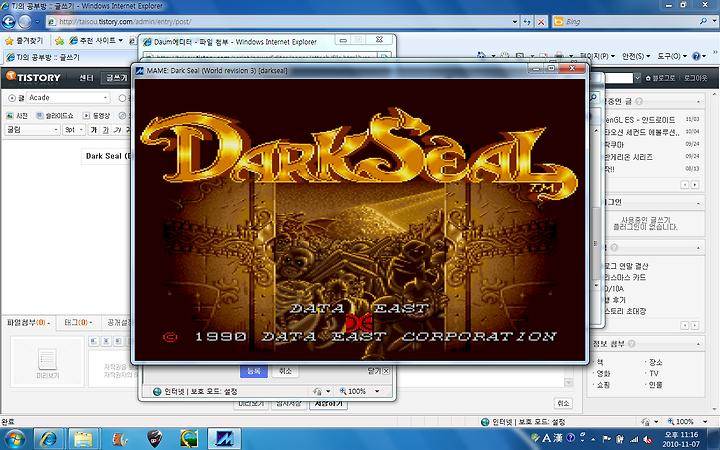Open the 도구(O) menu

(x=672, y=56)
